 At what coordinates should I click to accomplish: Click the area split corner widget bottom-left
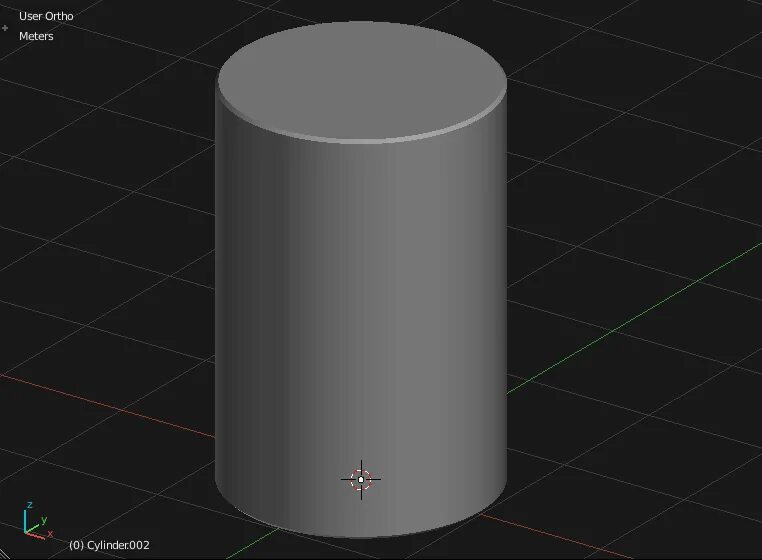(4, 554)
